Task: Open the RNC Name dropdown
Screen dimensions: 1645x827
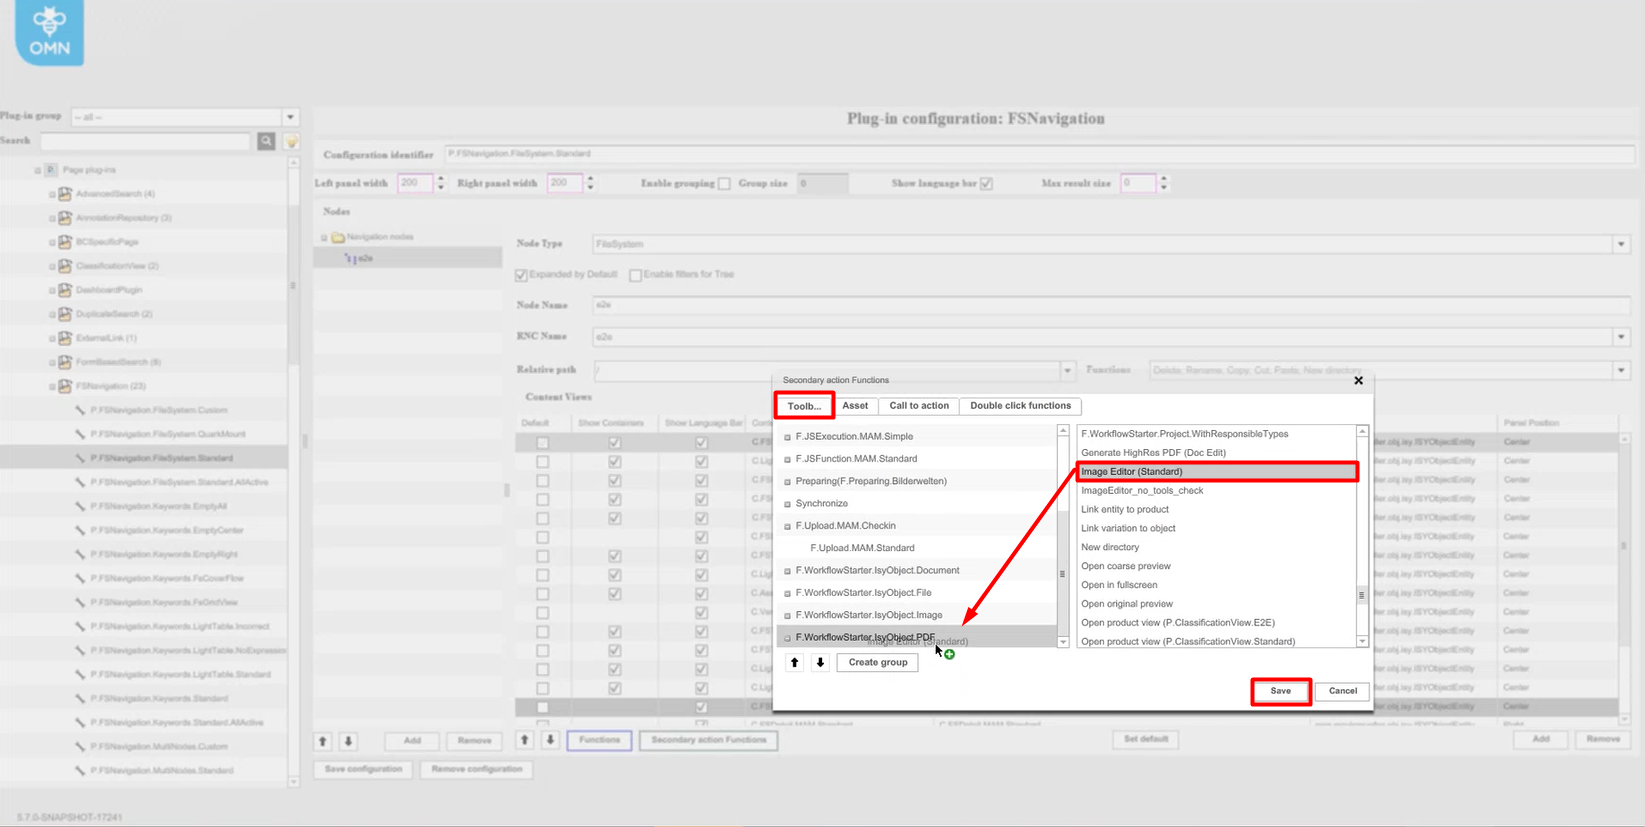Action: point(1621,337)
